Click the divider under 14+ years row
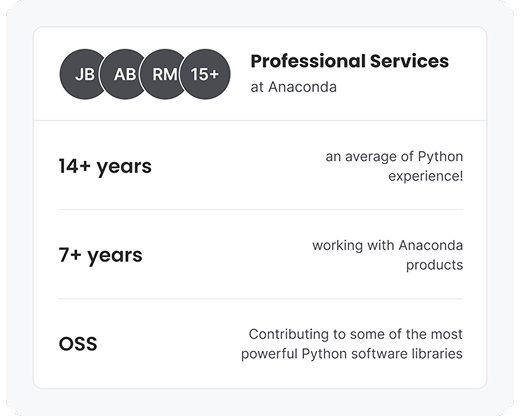 [x=260, y=210]
